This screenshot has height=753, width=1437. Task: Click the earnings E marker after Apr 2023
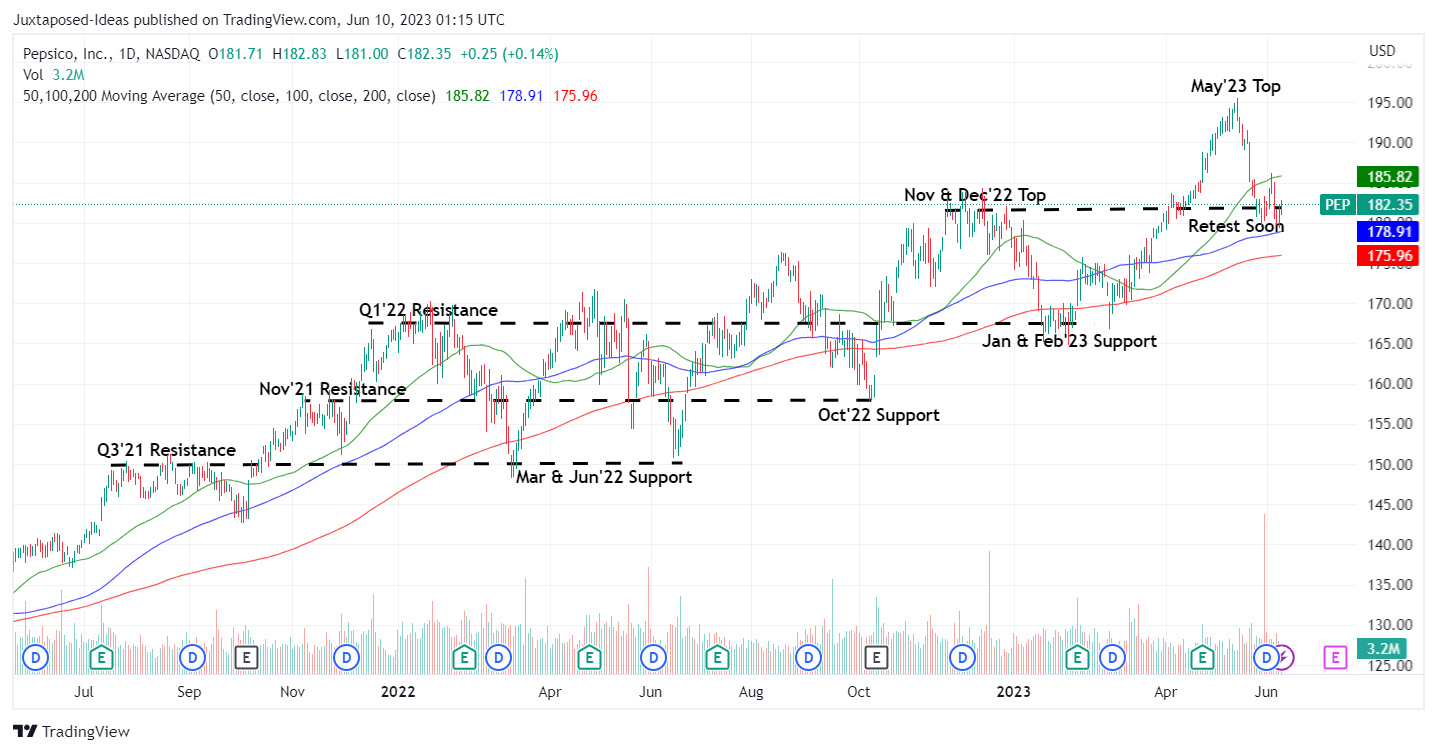(1203, 657)
